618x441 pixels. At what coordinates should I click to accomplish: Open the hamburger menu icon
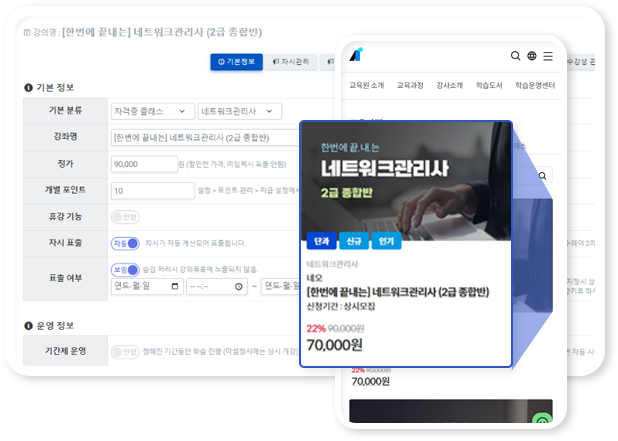click(548, 56)
